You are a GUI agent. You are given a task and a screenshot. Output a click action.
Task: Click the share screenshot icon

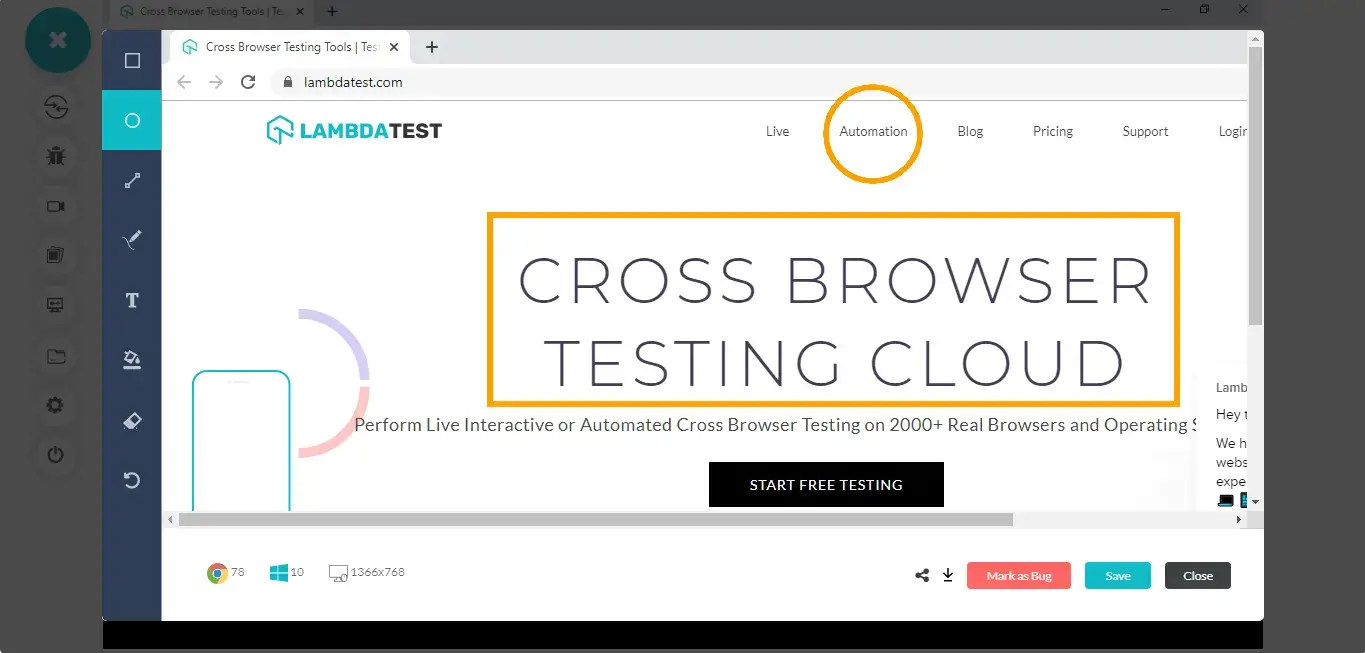[922, 576]
